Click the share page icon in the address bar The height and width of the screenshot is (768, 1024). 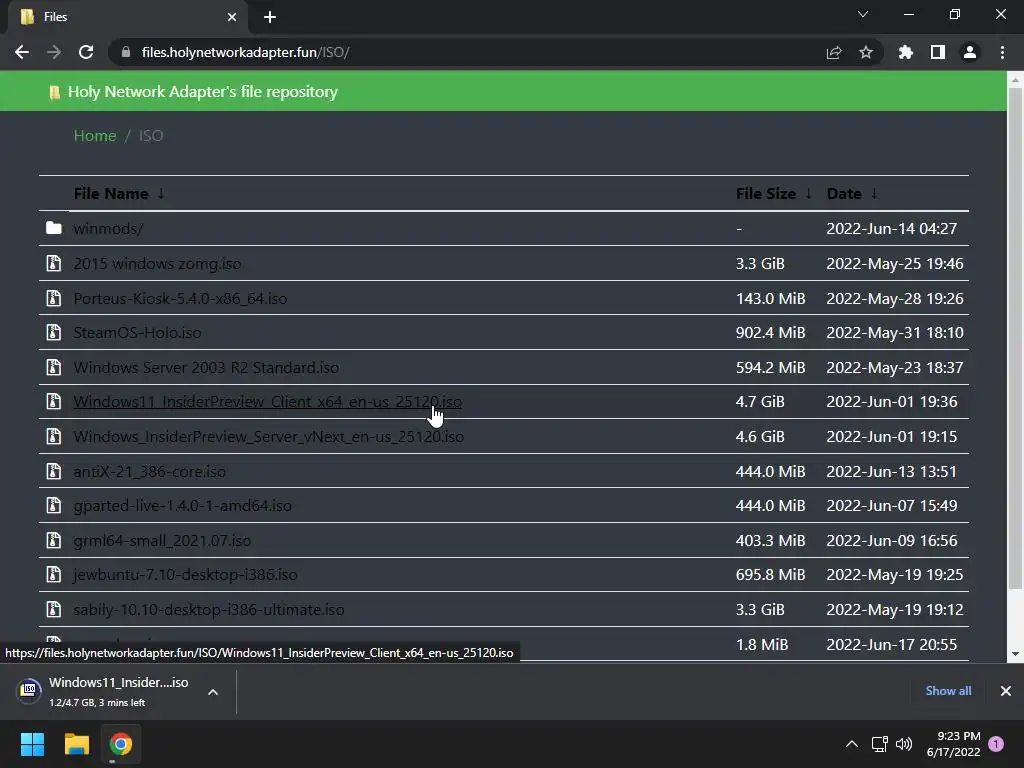(834, 52)
